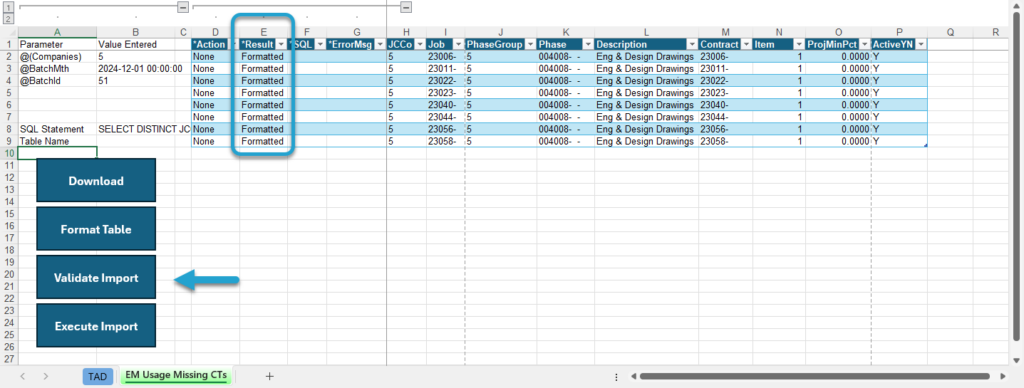Open the *Result column filter dropdown
This screenshot has width=1024, height=388.
point(281,44)
